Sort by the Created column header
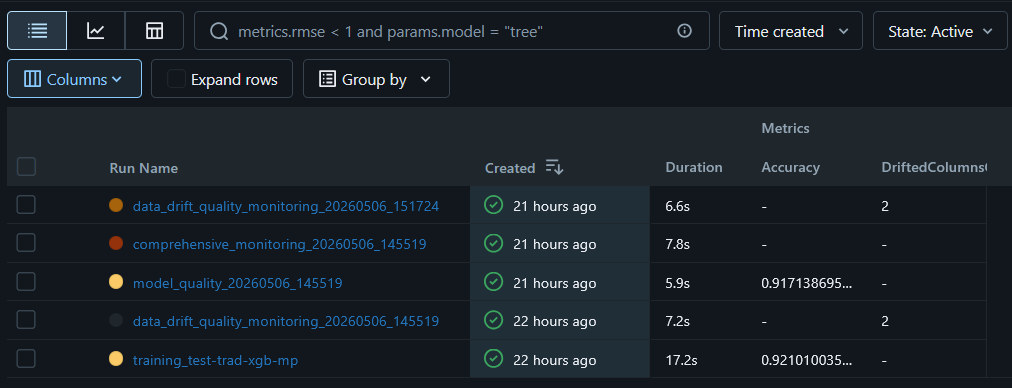Image resolution: width=1012 pixels, height=388 pixels. (x=510, y=168)
